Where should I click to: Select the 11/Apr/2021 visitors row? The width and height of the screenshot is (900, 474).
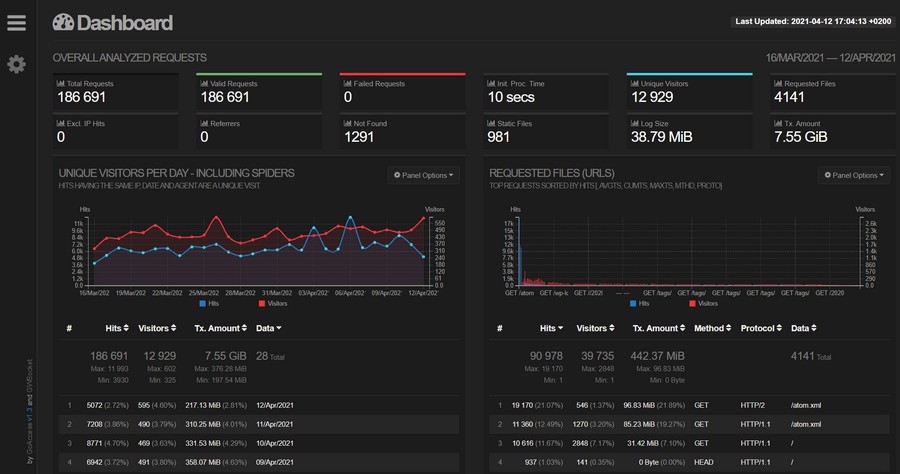click(258, 424)
